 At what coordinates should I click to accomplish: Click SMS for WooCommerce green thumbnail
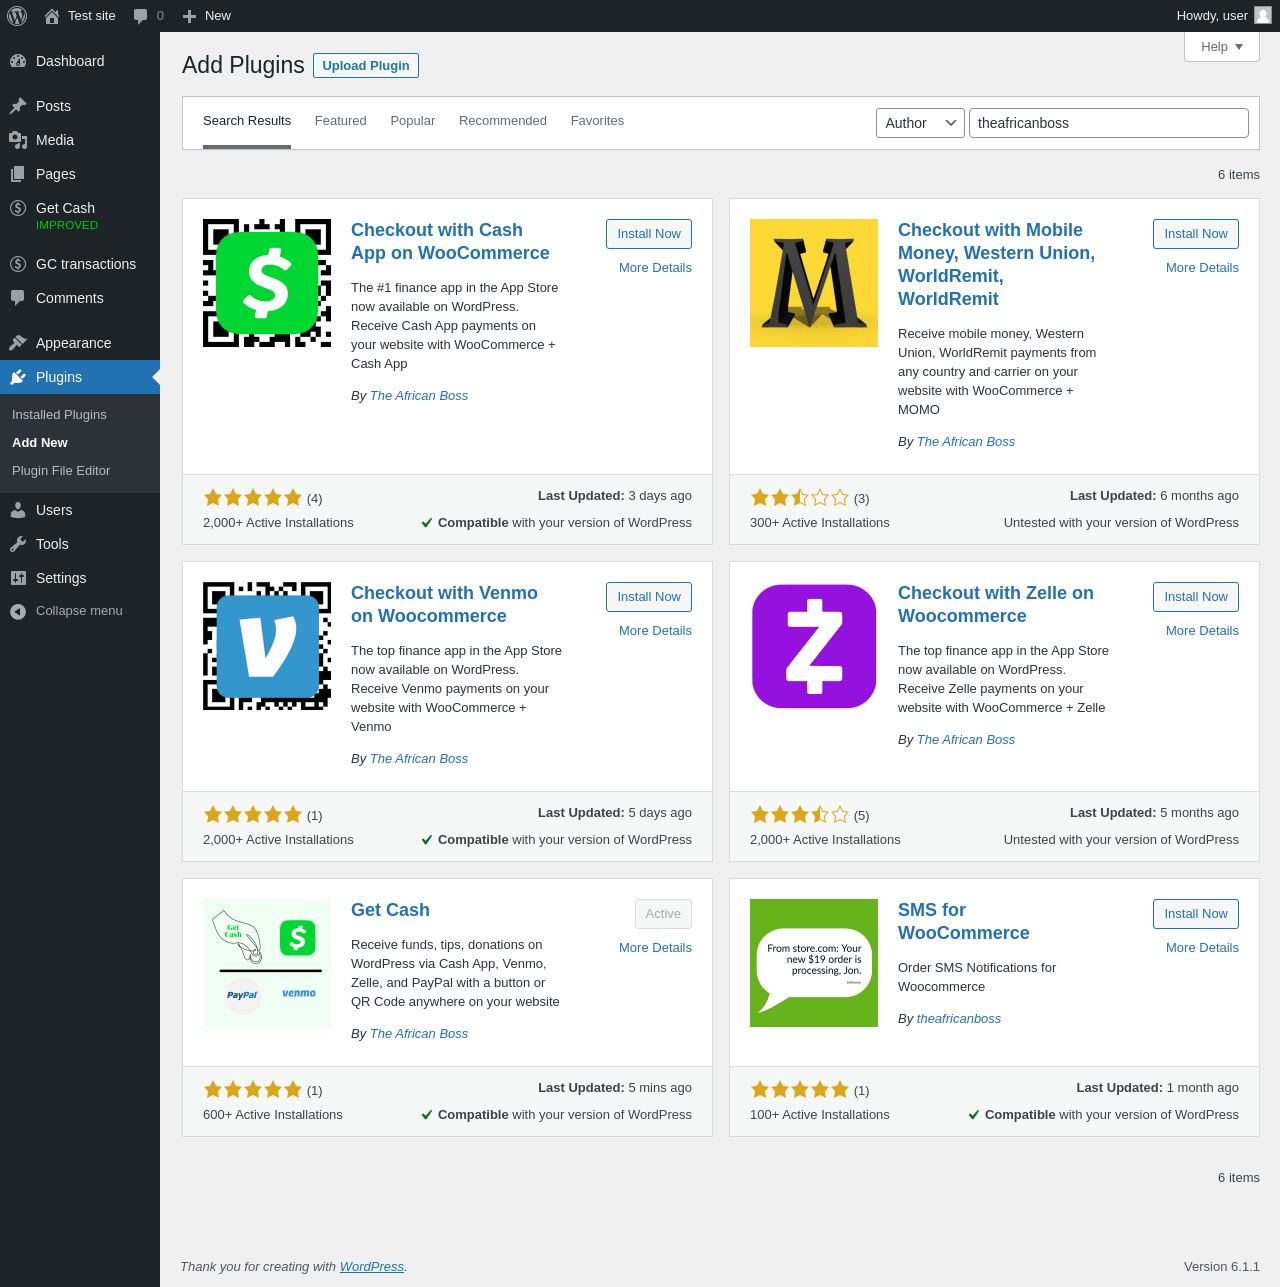click(814, 963)
